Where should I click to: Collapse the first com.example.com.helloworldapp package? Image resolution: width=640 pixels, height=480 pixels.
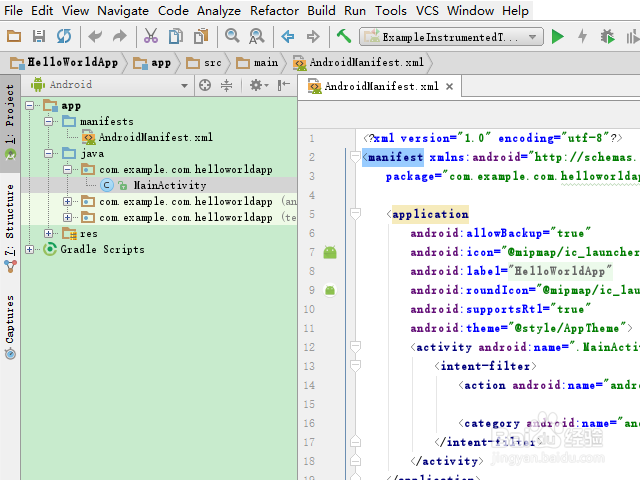tap(67, 169)
